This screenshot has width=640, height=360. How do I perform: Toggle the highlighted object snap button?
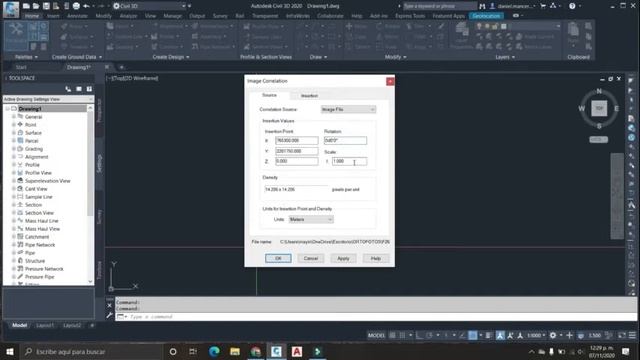(473, 335)
